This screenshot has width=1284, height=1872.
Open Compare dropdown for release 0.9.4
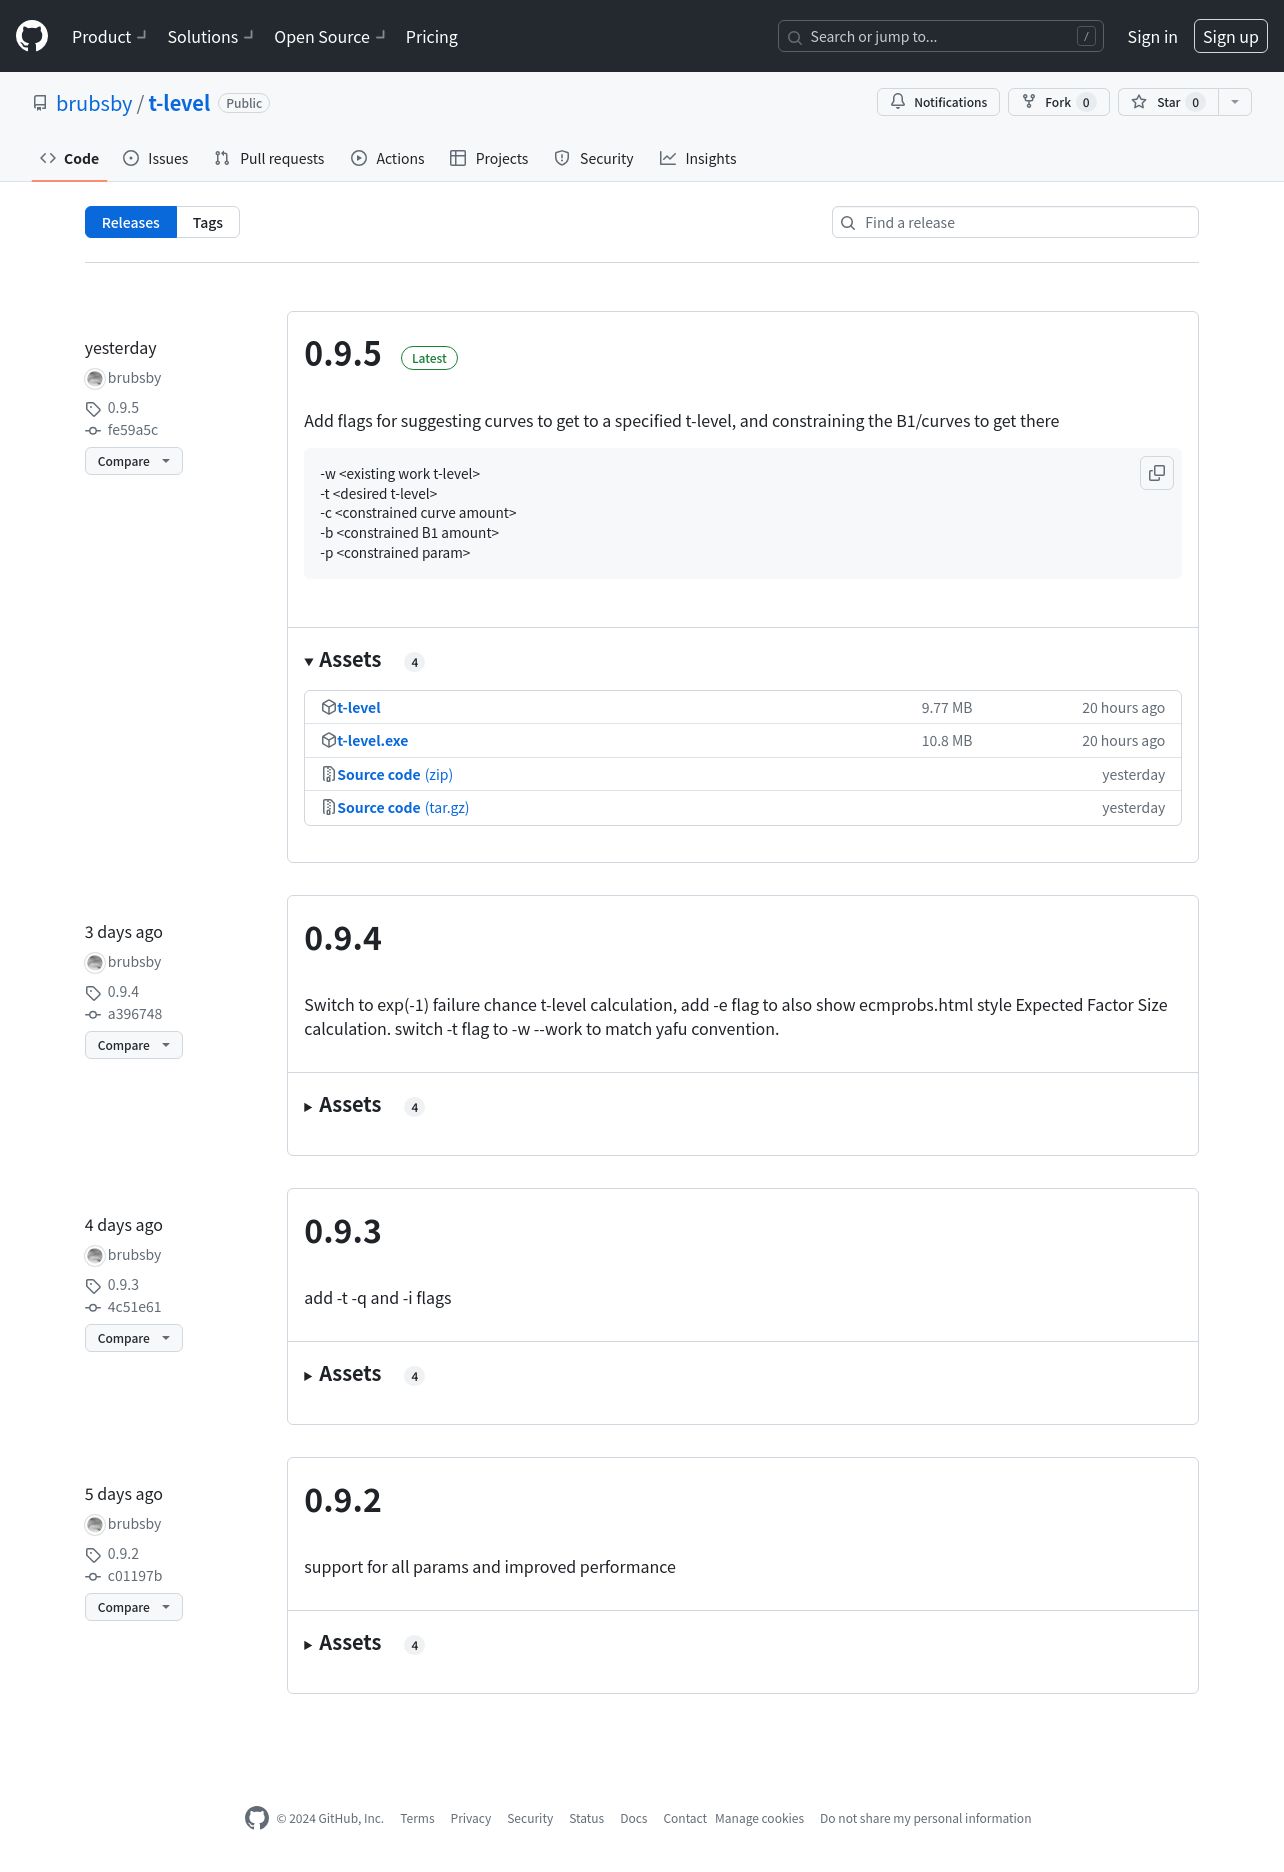(134, 1045)
